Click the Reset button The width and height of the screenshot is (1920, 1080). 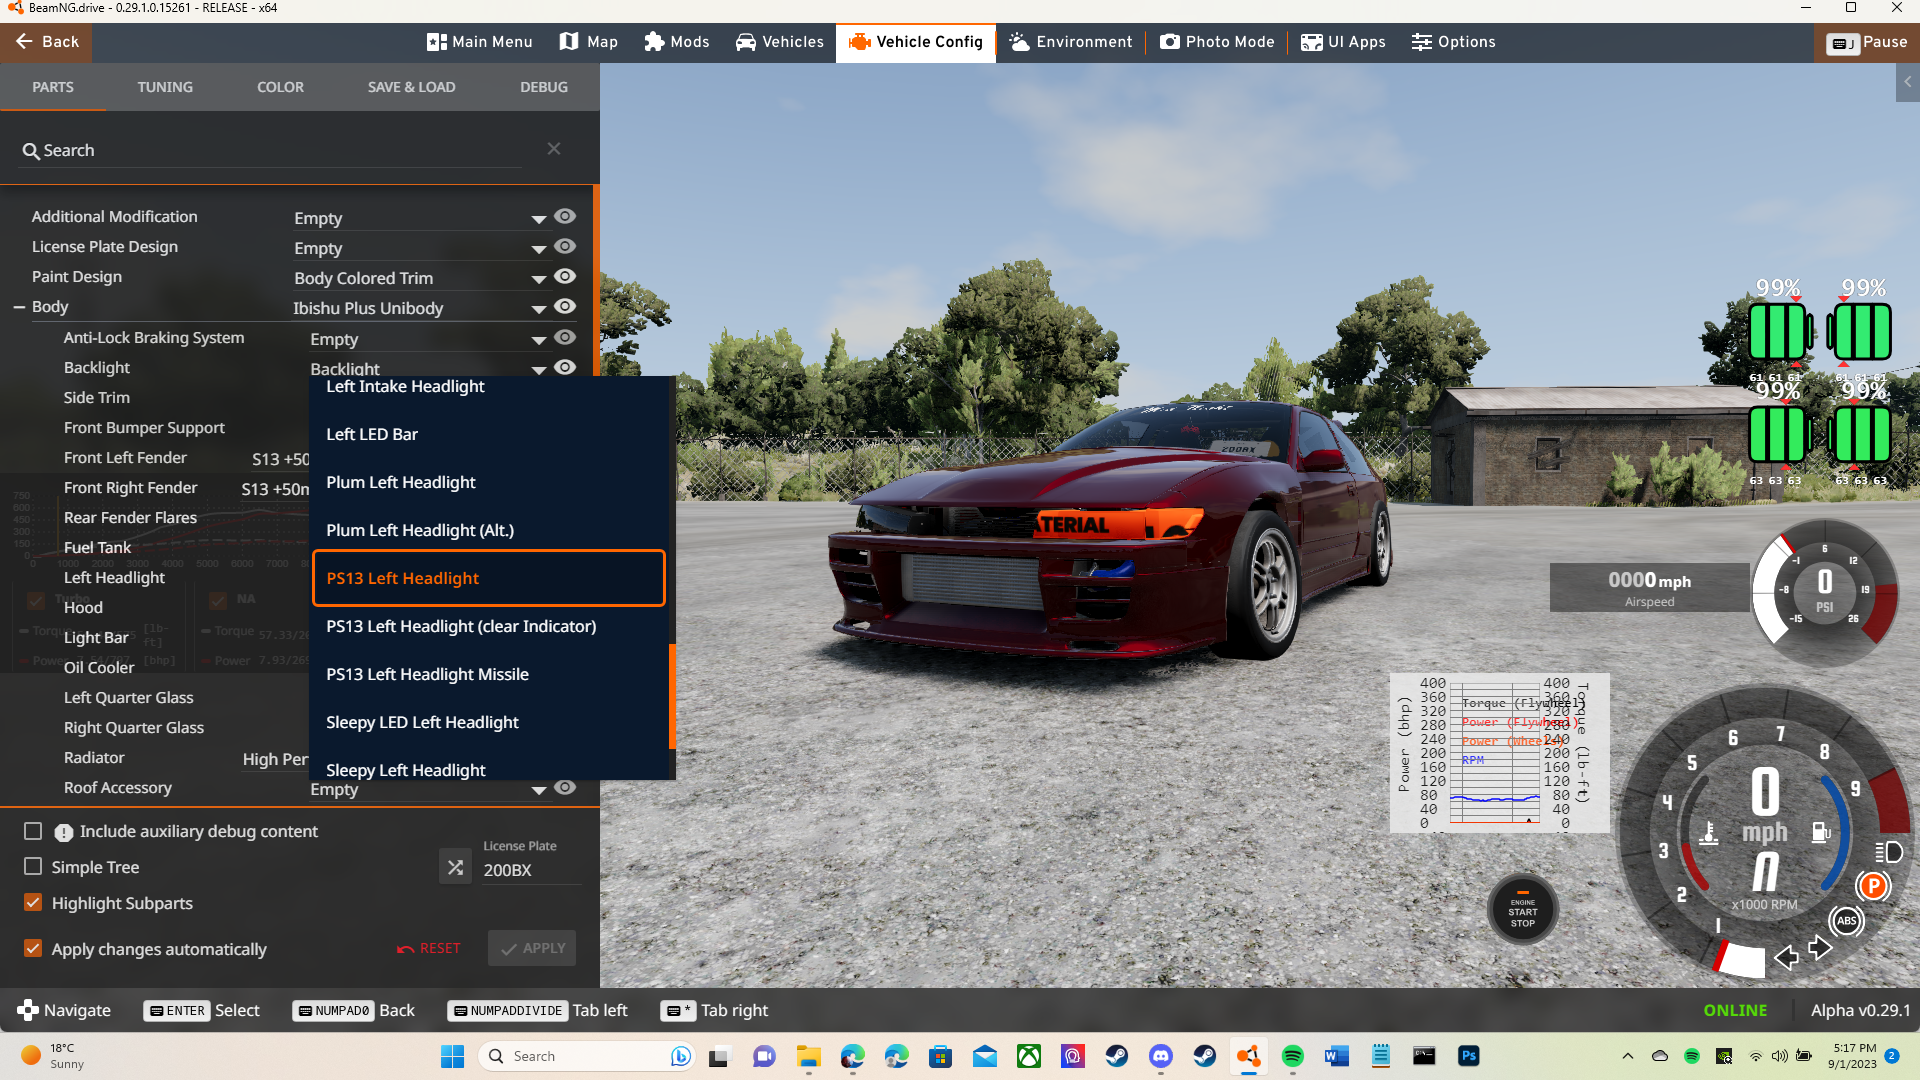click(428, 948)
